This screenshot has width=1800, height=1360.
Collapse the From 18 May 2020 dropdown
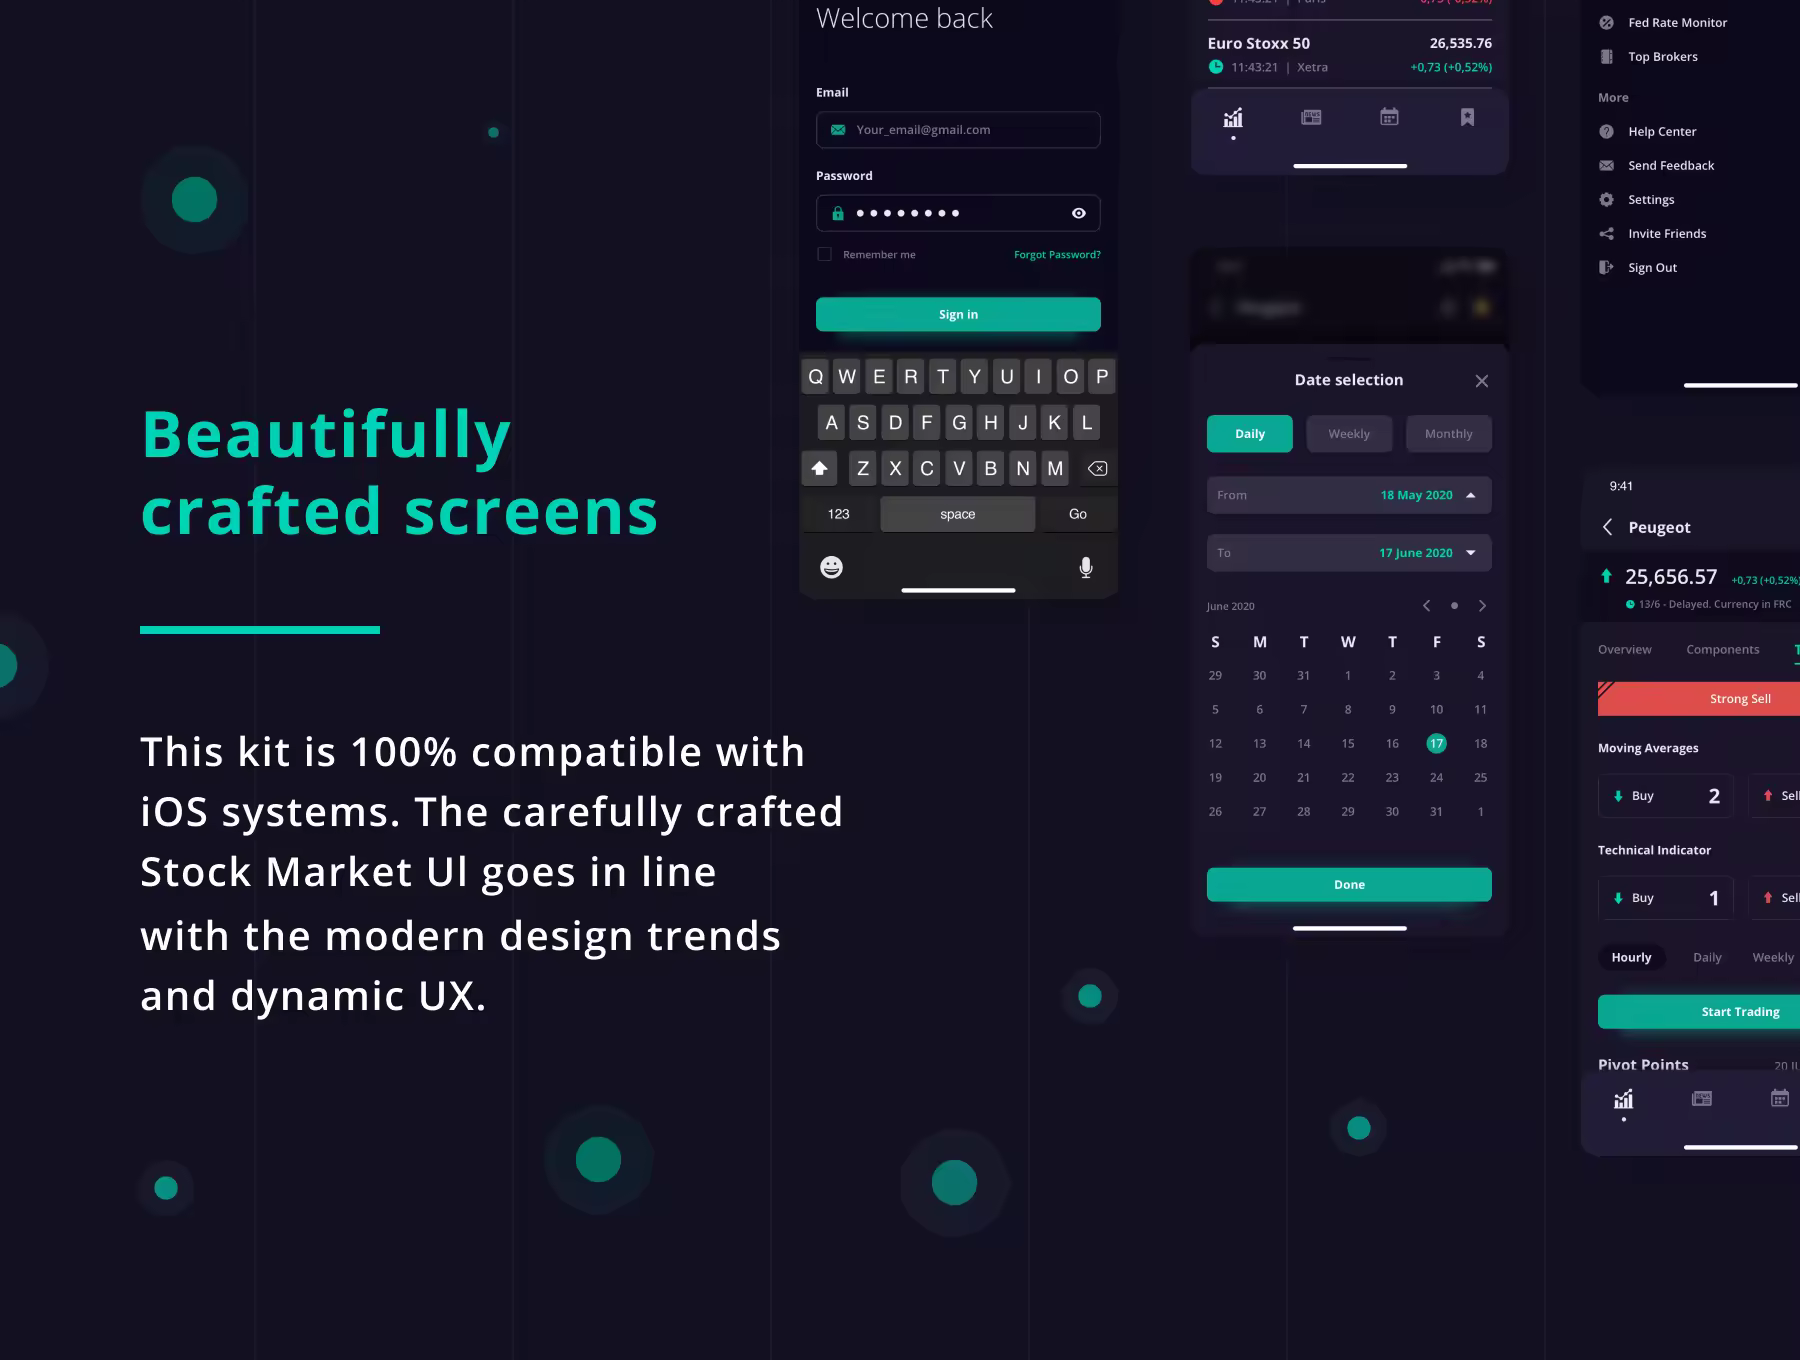(1471, 495)
